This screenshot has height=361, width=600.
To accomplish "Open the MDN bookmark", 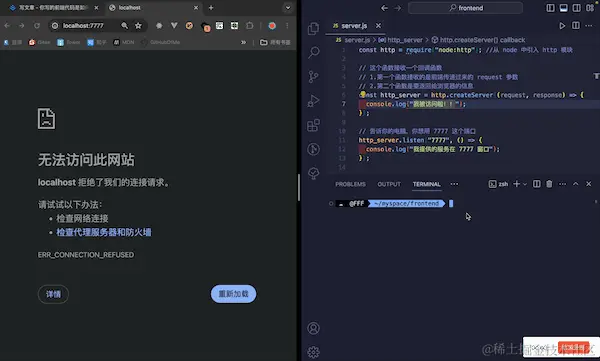I will [124, 42].
